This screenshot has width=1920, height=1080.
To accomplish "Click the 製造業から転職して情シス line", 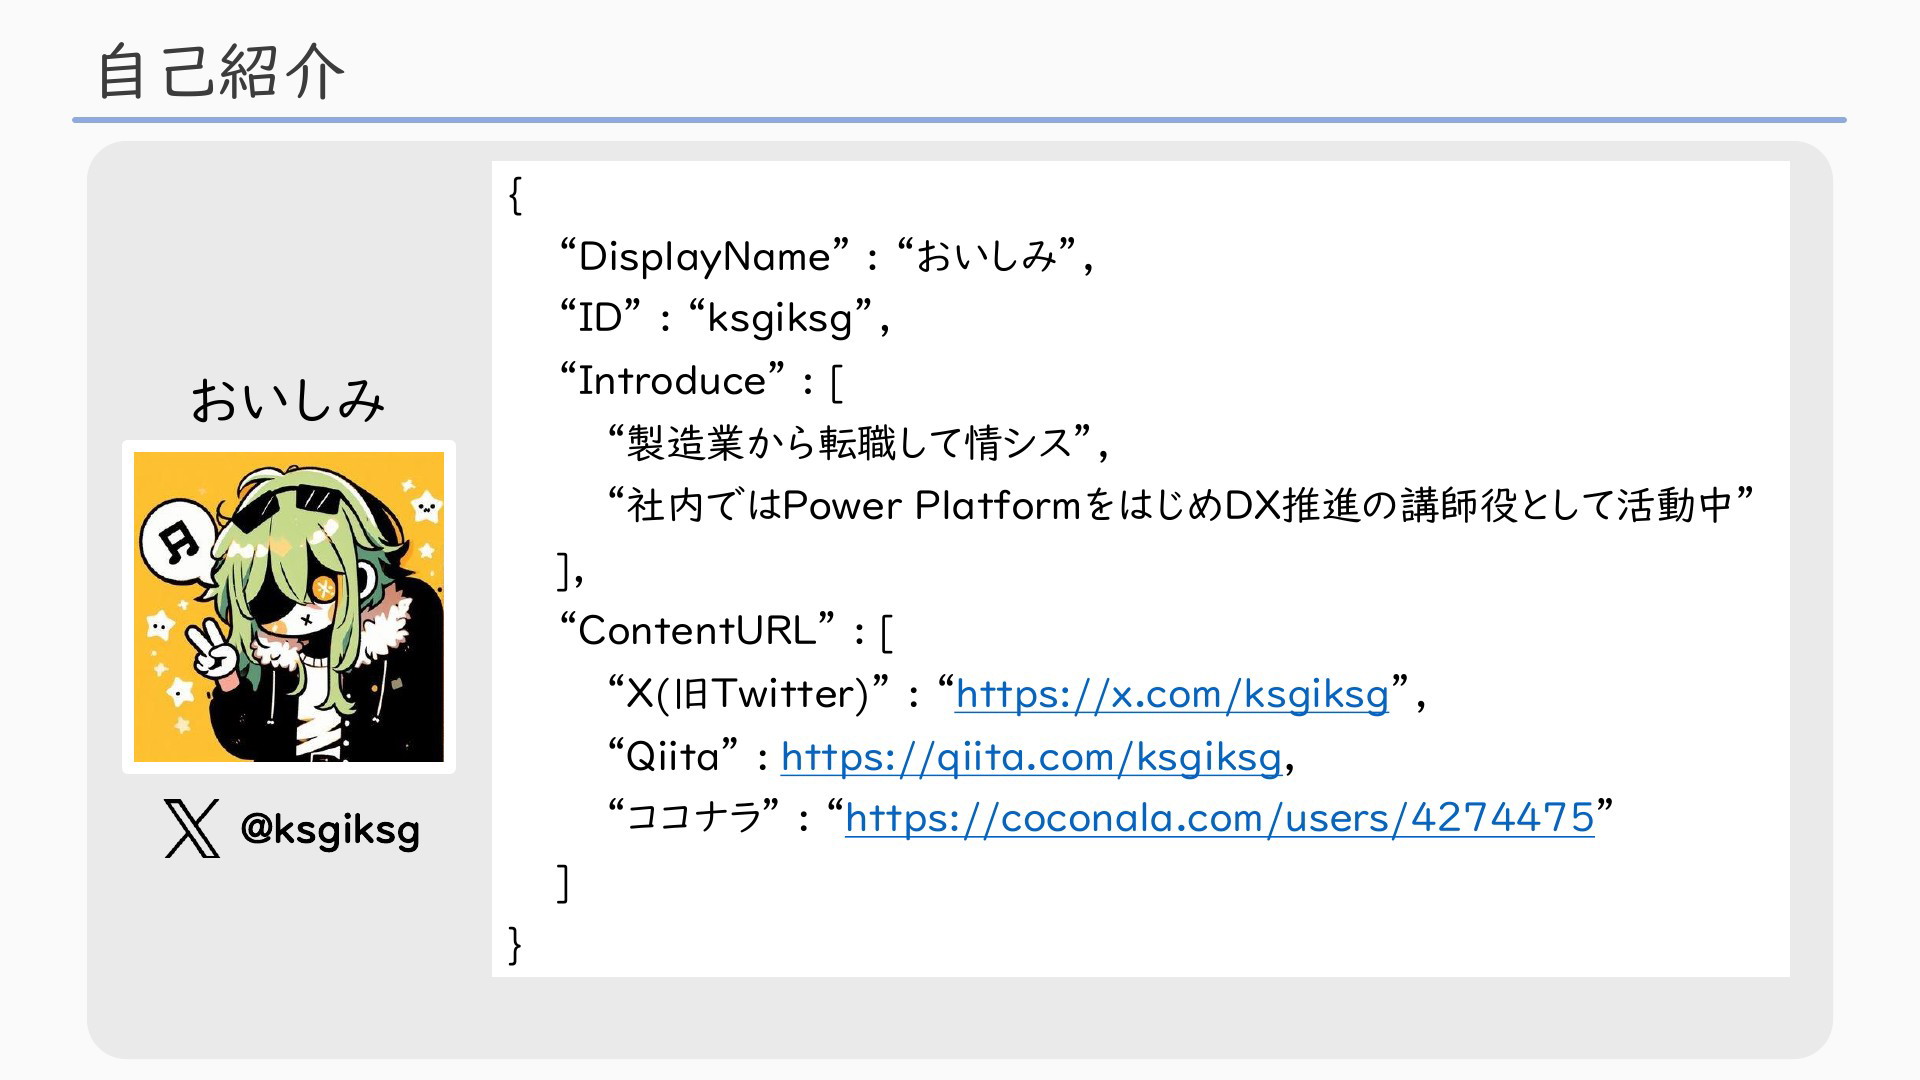I will point(858,443).
